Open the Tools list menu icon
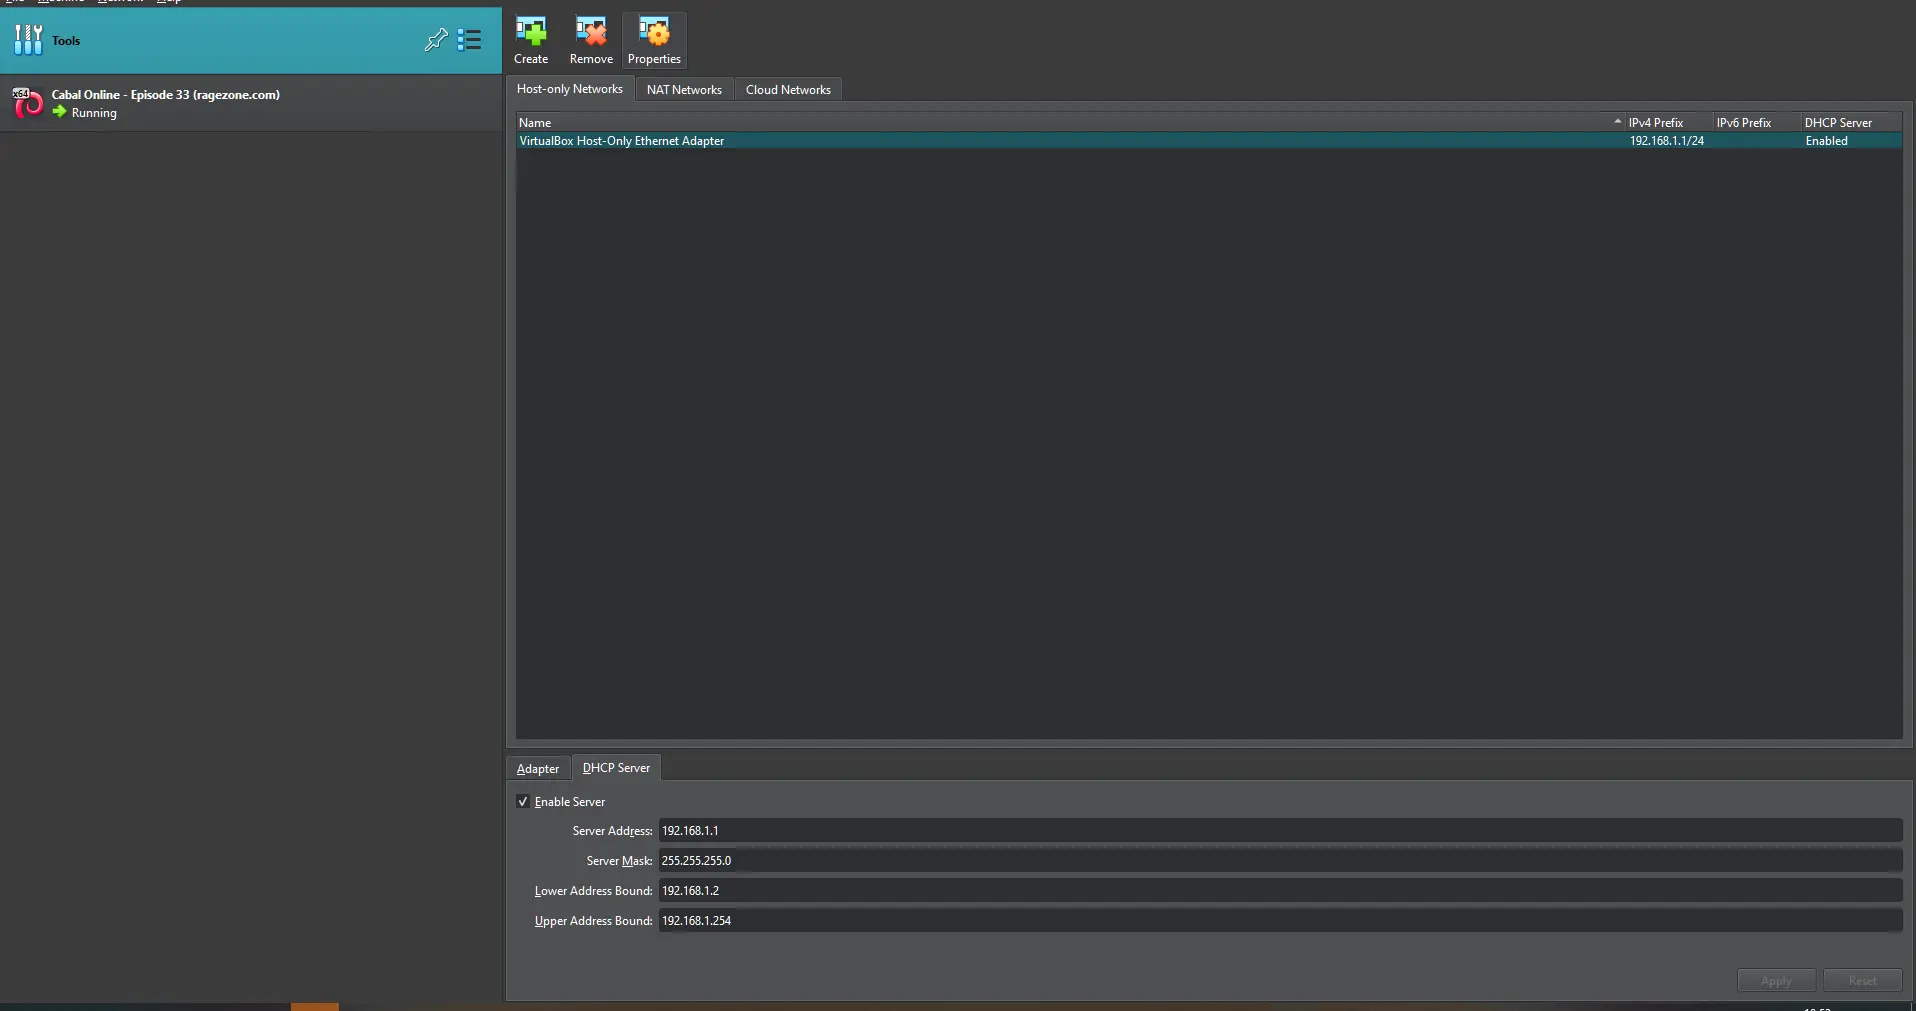The image size is (1916, 1011). (469, 40)
